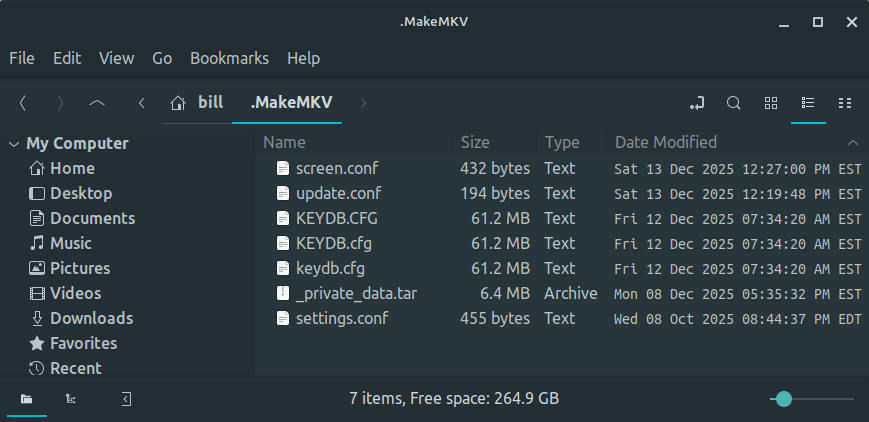Click the bill path button
The height and width of the screenshot is (422, 869).
coord(197,103)
